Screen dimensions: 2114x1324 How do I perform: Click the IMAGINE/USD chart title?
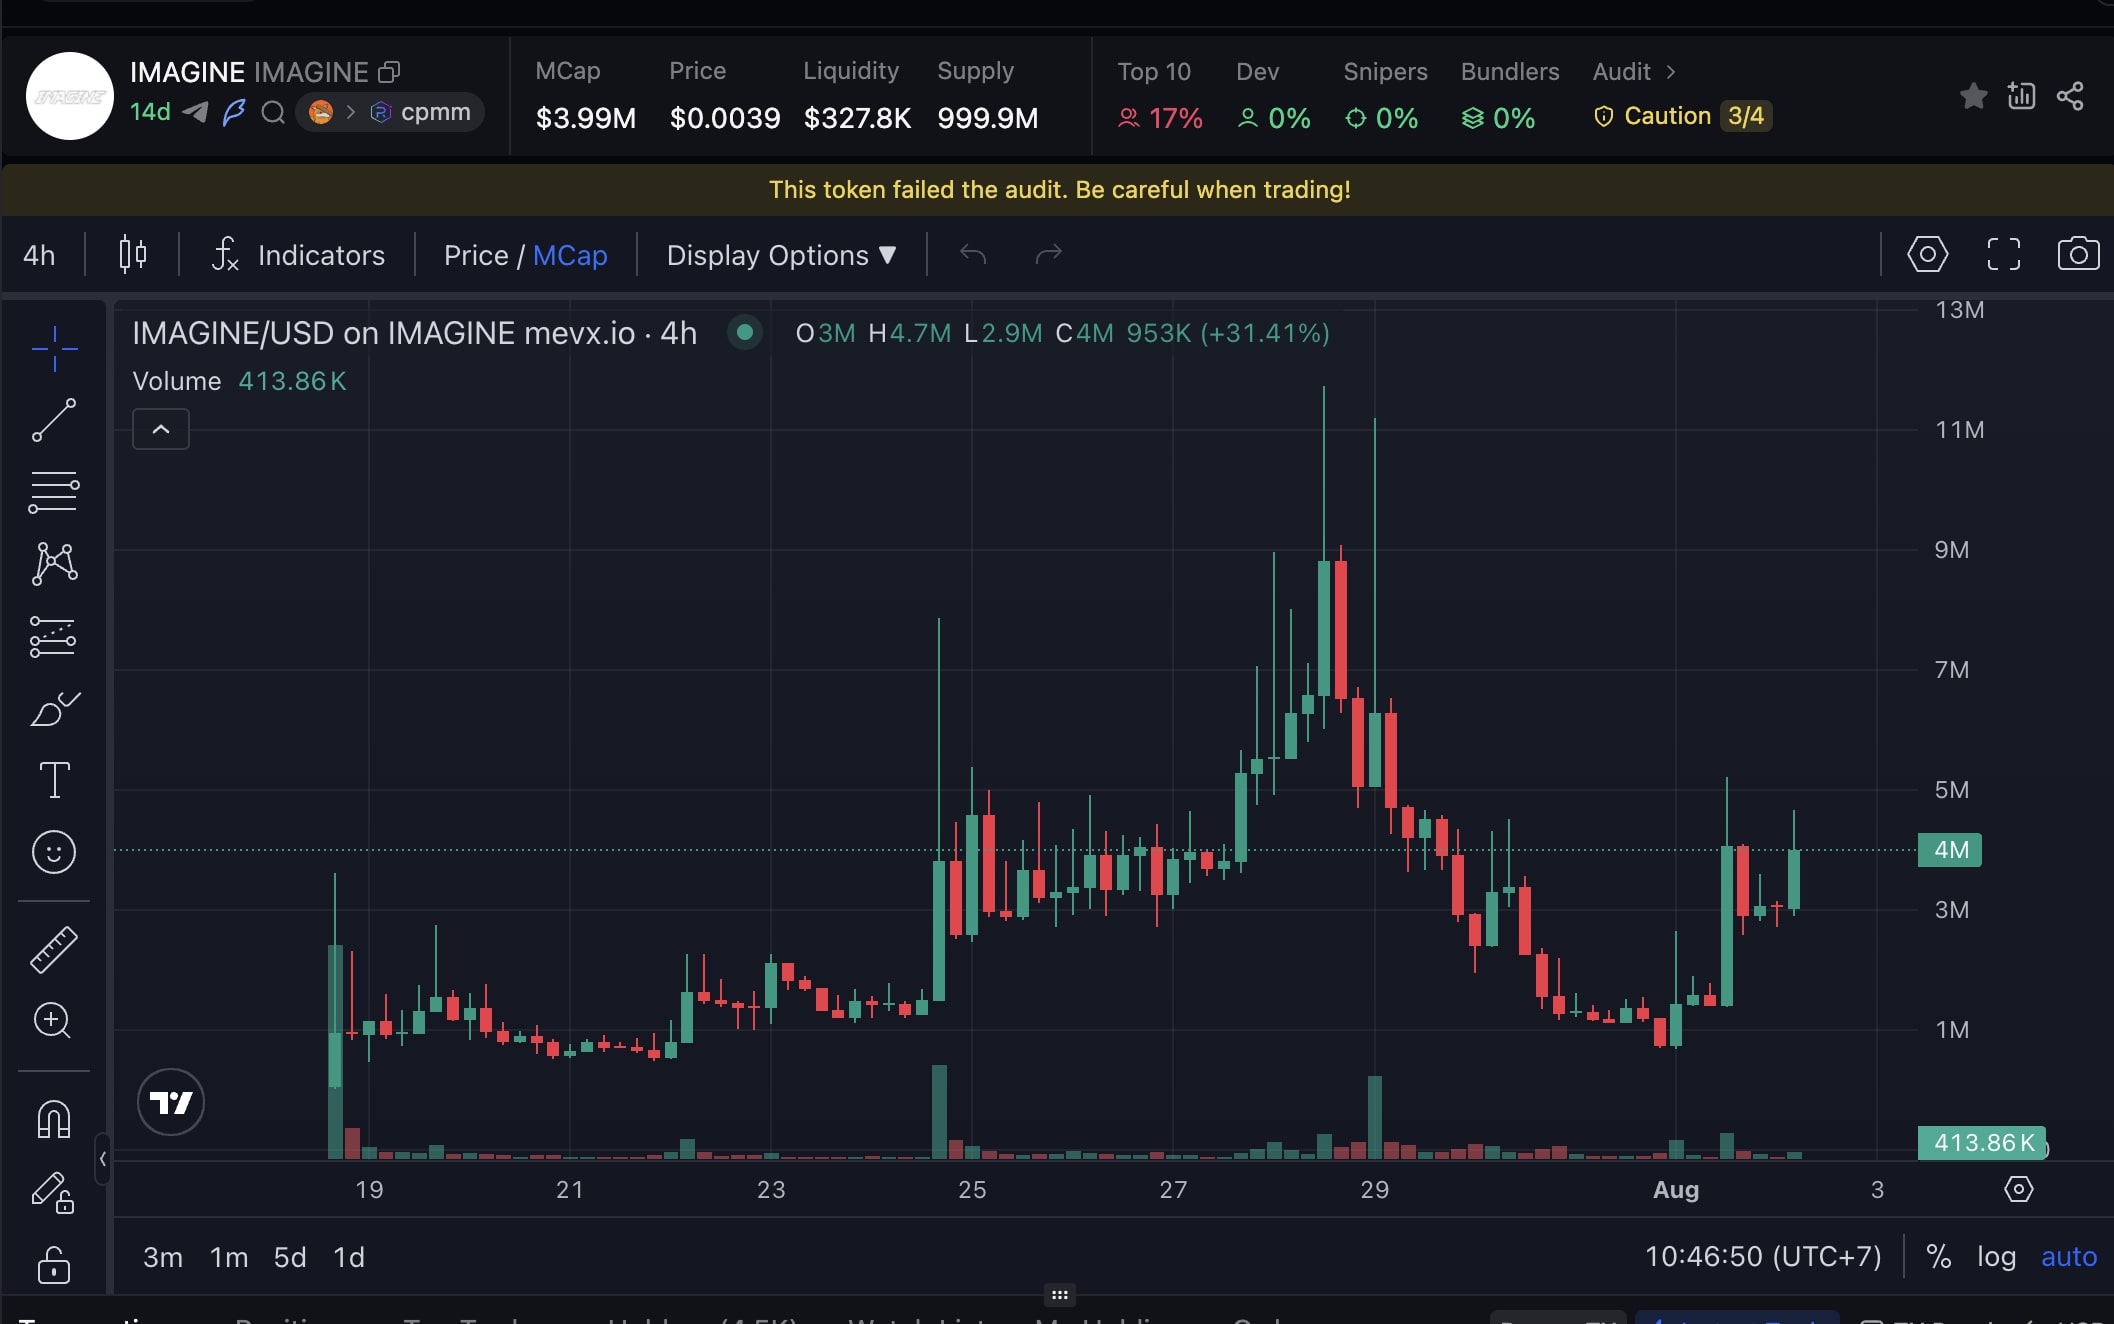coord(414,333)
